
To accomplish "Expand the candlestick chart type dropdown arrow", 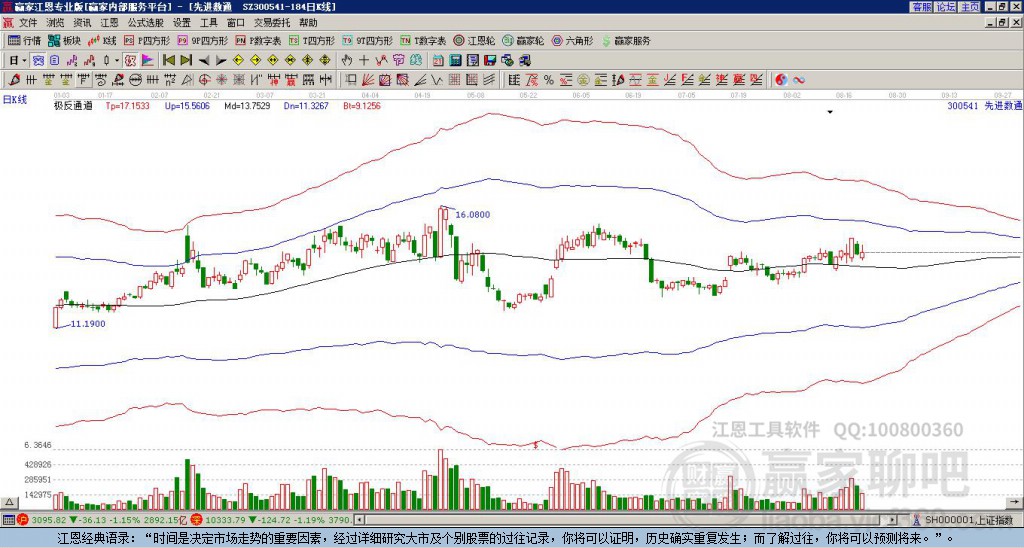I will click(x=117, y=60).
